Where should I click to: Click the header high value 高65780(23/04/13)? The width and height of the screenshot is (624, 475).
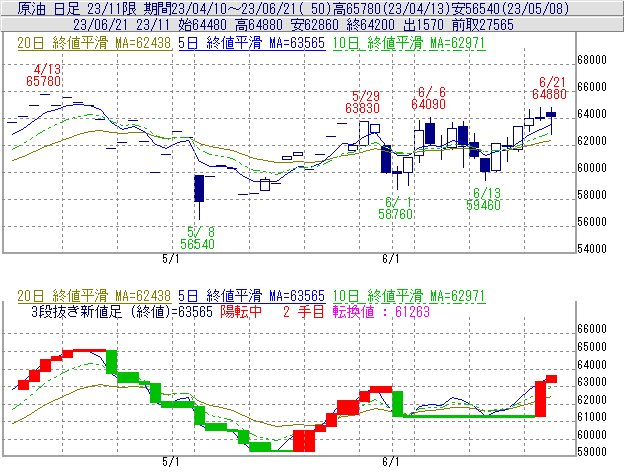392,8
